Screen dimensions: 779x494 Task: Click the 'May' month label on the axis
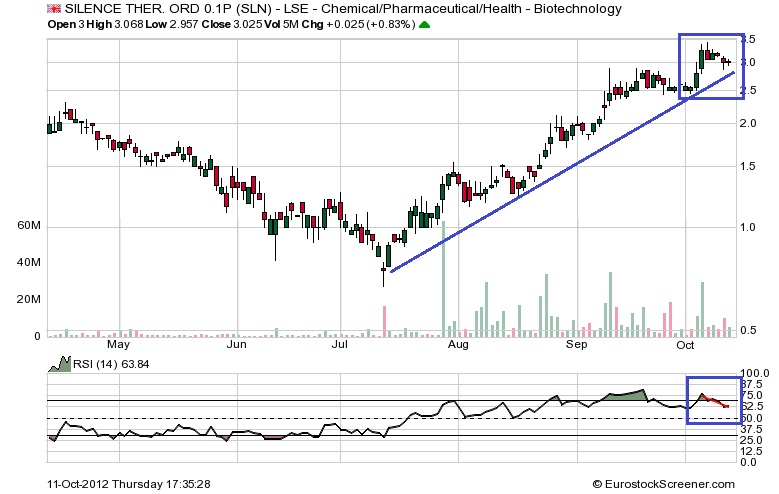118,344
